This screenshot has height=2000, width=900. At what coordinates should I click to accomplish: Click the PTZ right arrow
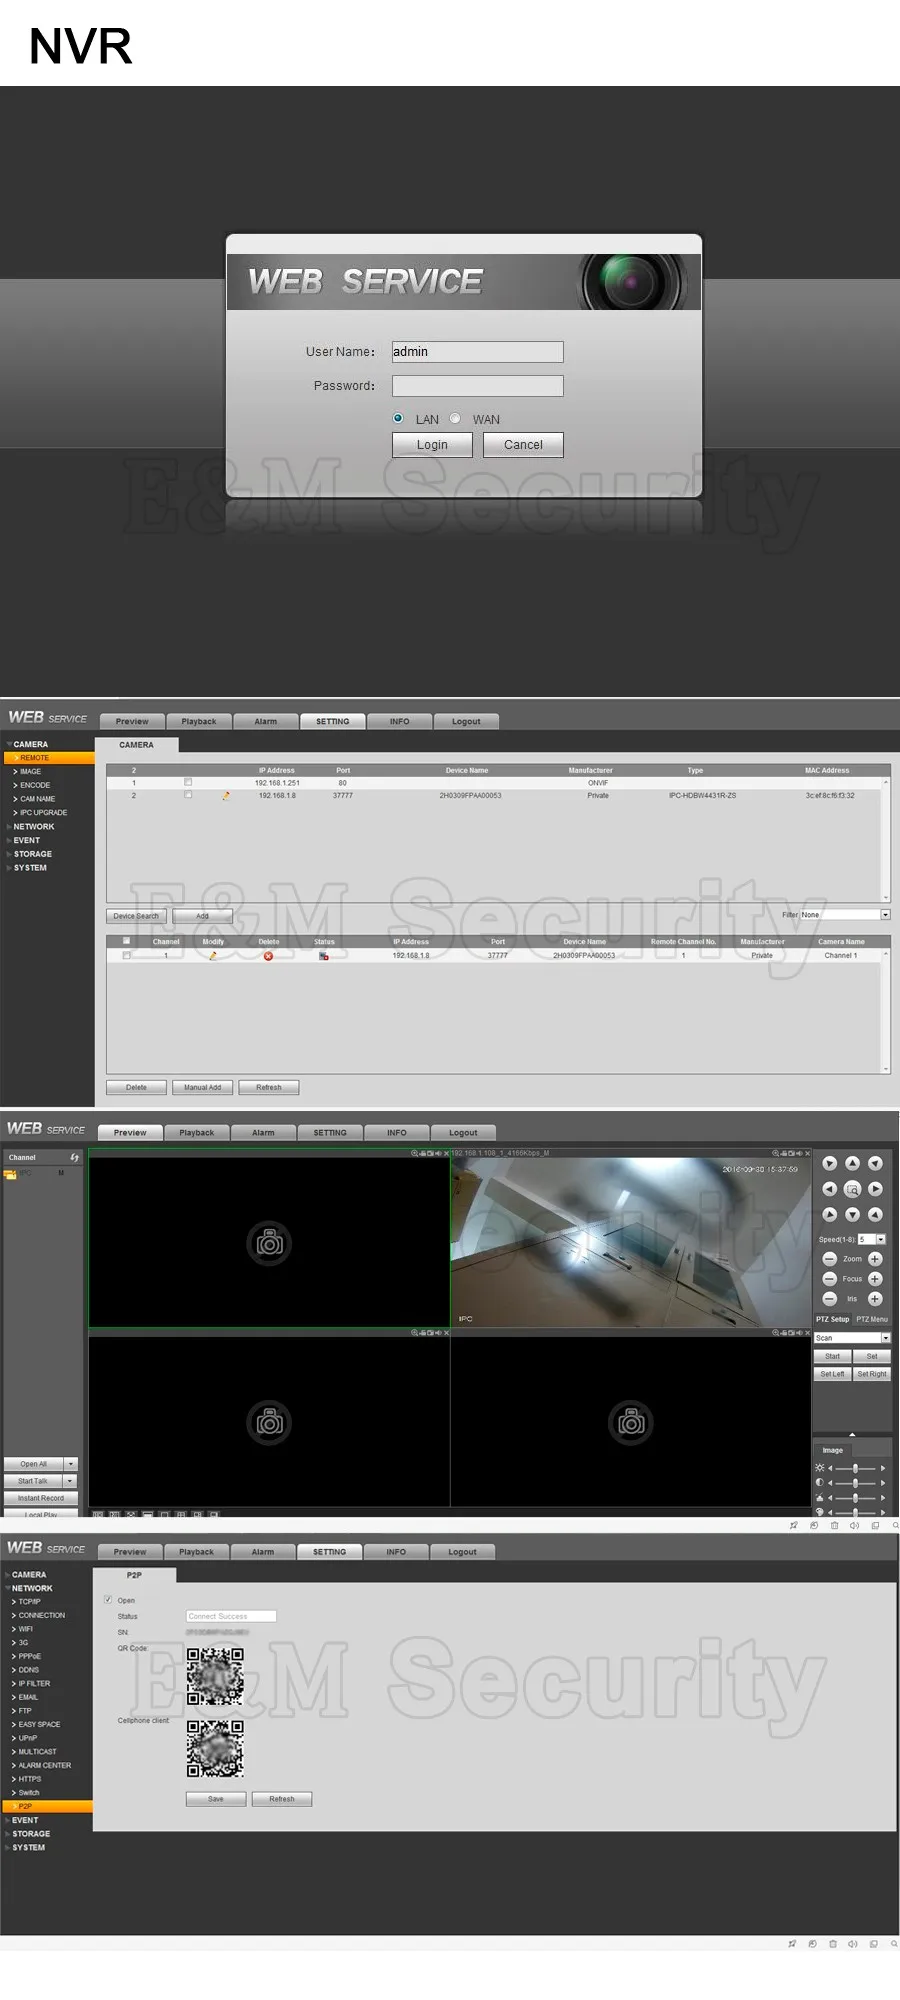click(x=875, y=1189)
